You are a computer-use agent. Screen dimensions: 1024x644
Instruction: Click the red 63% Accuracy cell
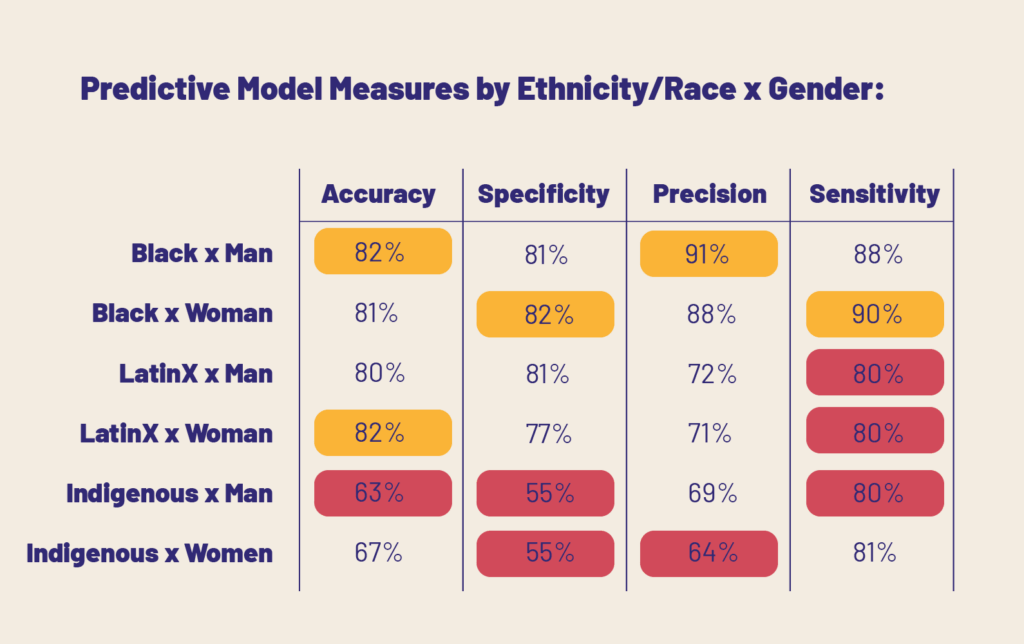[x=380, y=493]
